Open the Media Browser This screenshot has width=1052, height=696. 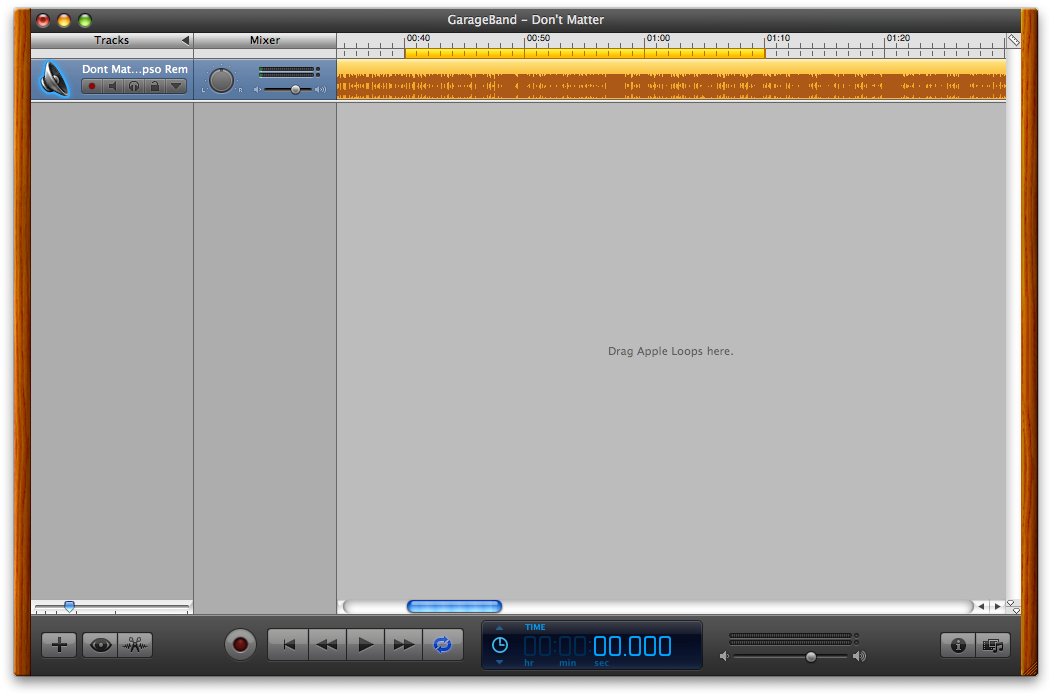click(993, 645)
